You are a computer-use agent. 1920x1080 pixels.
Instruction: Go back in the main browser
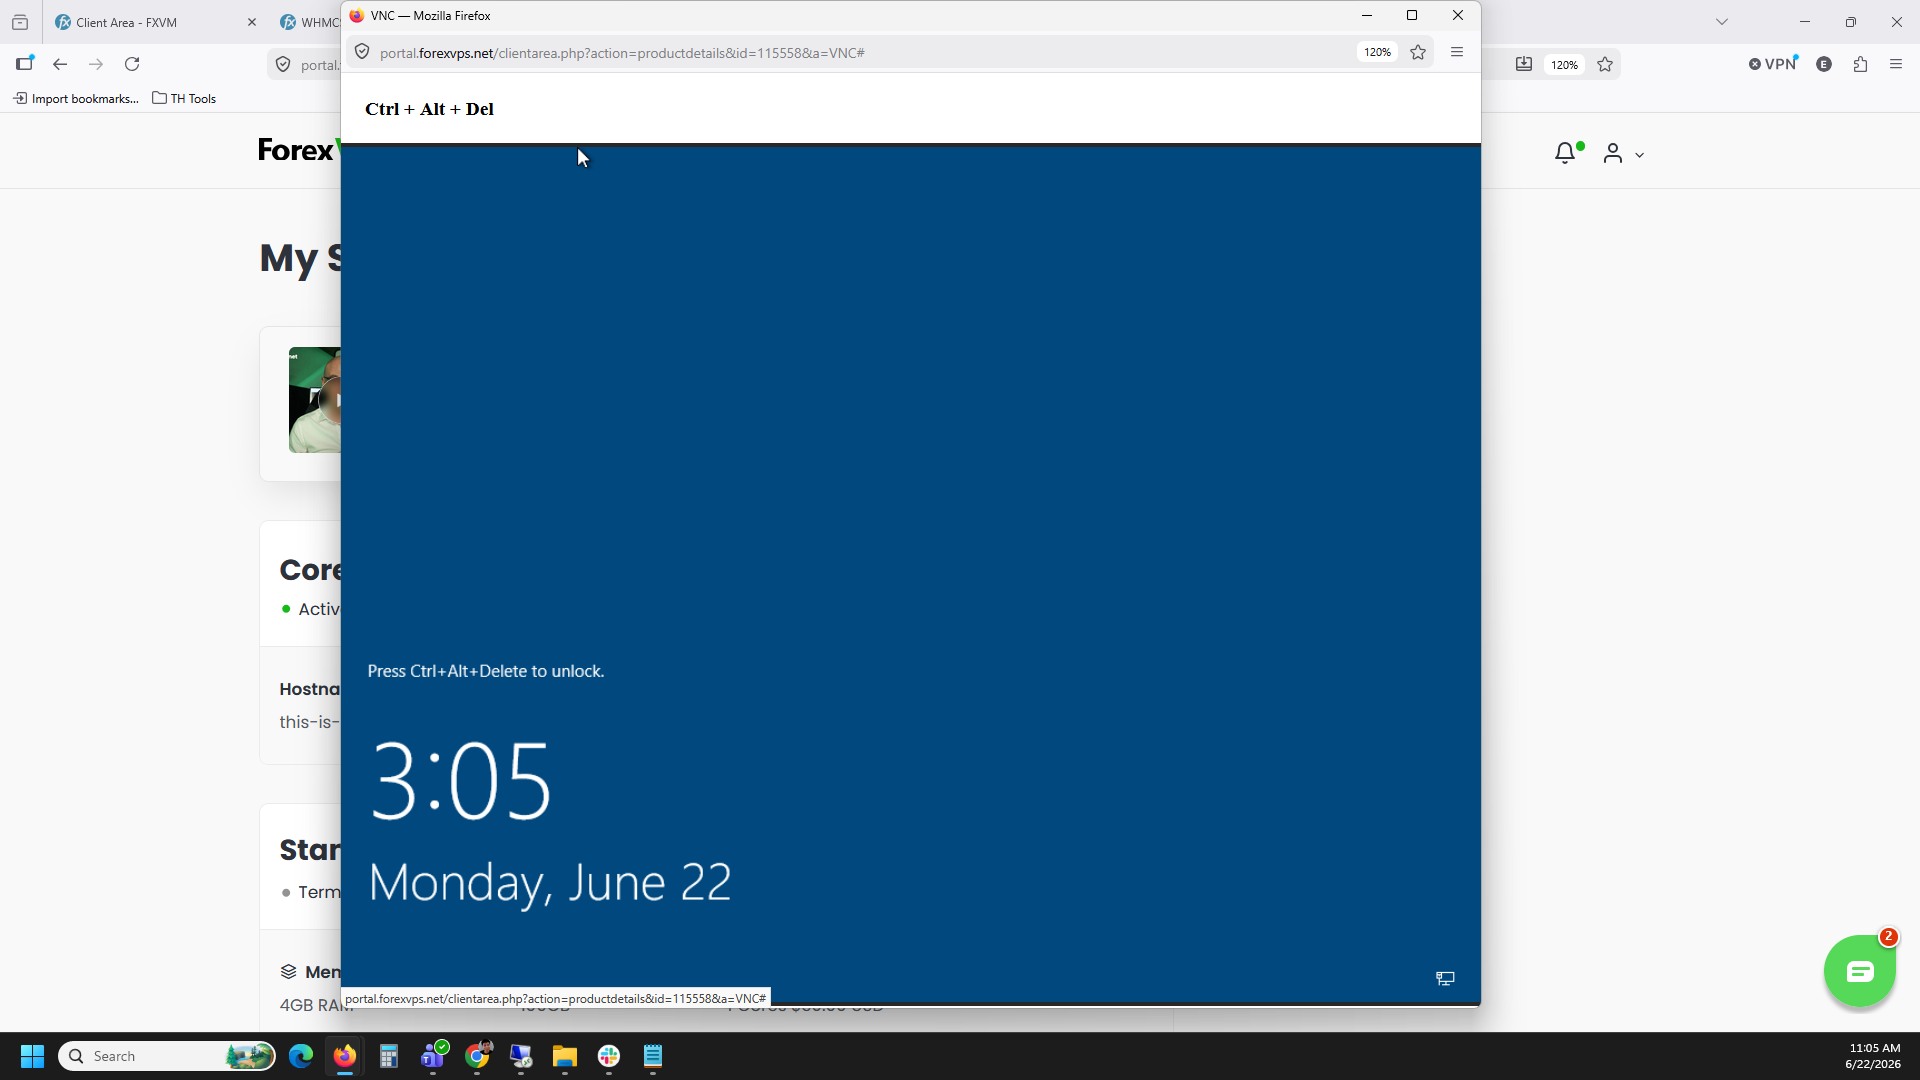(x=60, y=64)
